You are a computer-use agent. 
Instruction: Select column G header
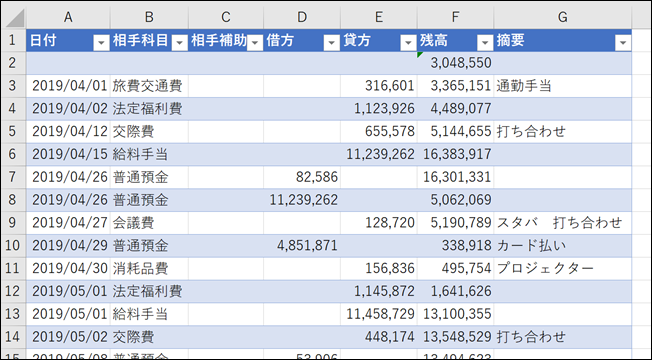pyautogui.click(x=563, y=17)
